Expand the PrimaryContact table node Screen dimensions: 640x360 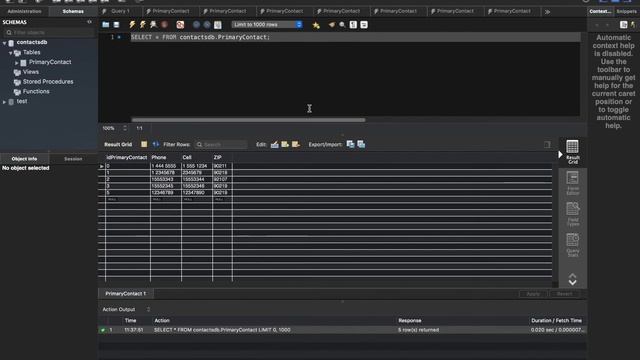click(x=16, y=62)
